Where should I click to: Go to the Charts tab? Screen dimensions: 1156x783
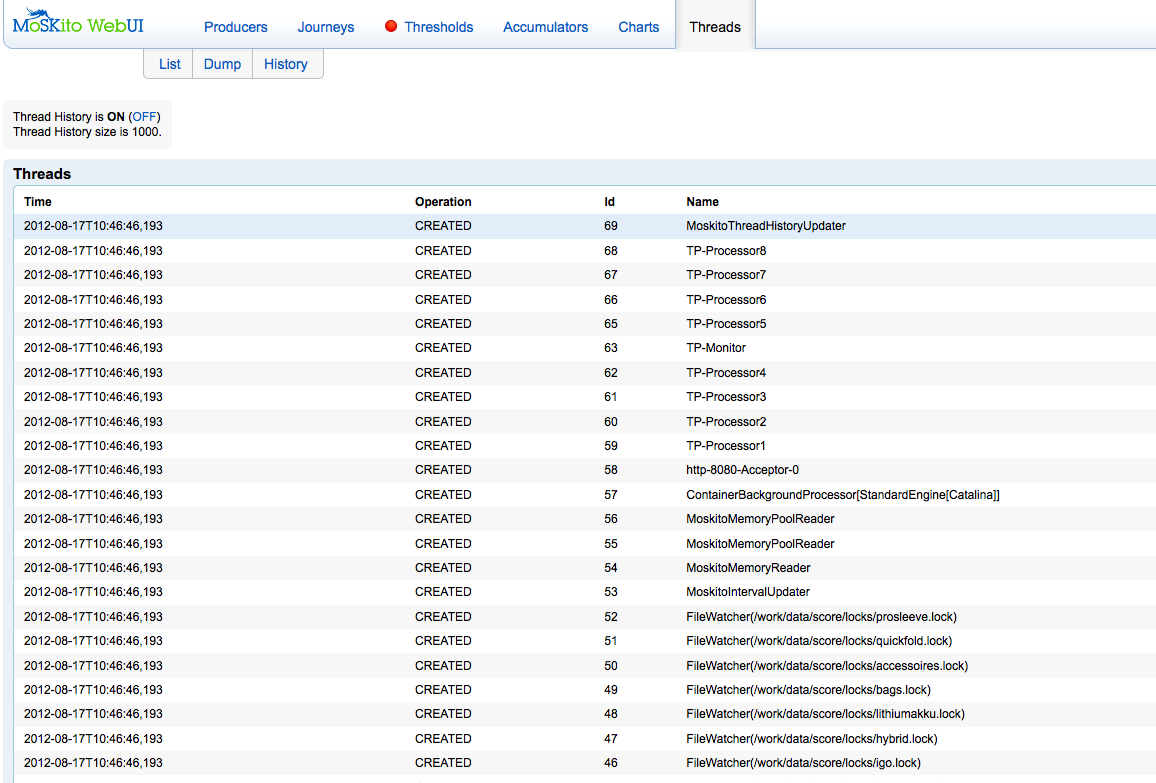(x=638, y=27)
